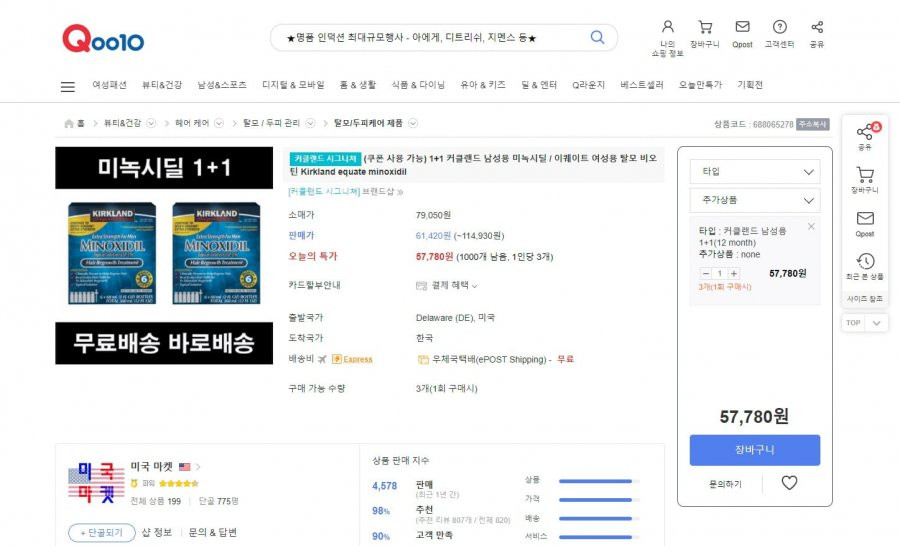Click 주소복사 button

813,124
